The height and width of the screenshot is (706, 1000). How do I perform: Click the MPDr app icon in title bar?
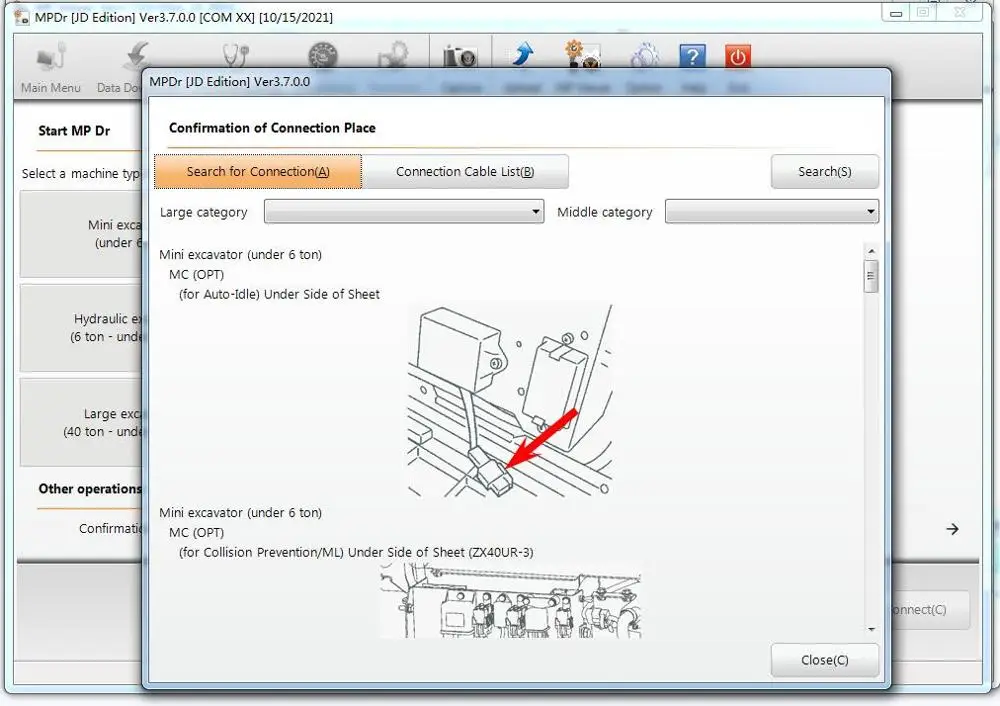point(22,17)
